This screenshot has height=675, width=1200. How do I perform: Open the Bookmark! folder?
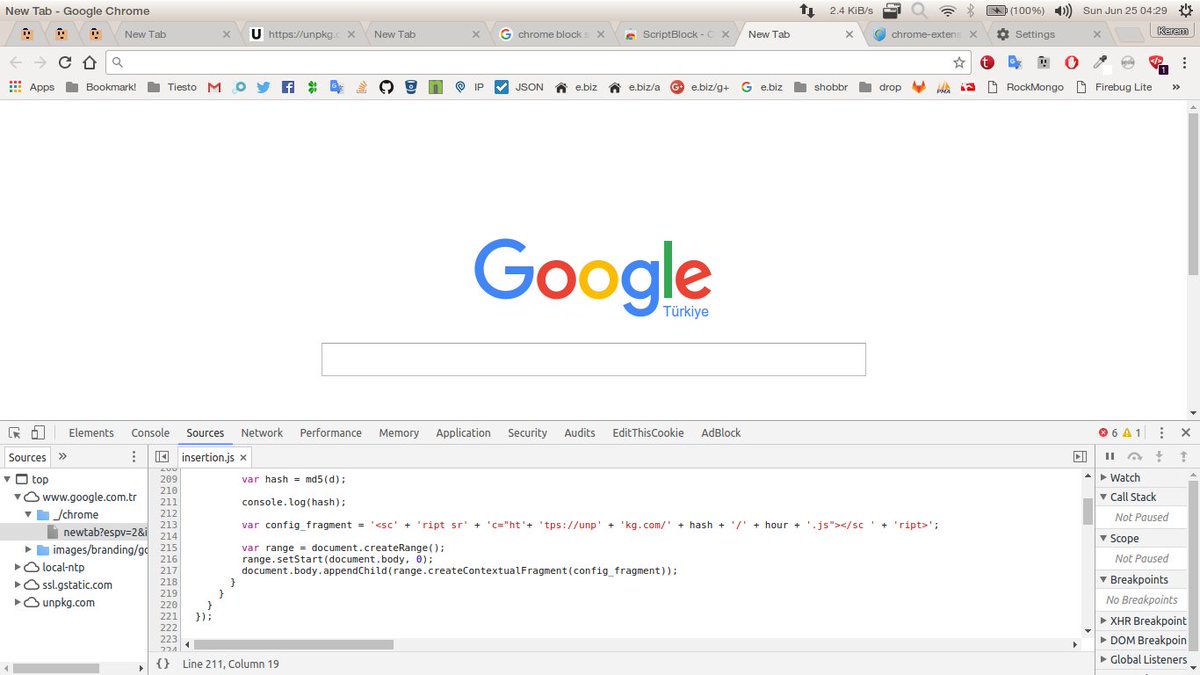(100, 87)
